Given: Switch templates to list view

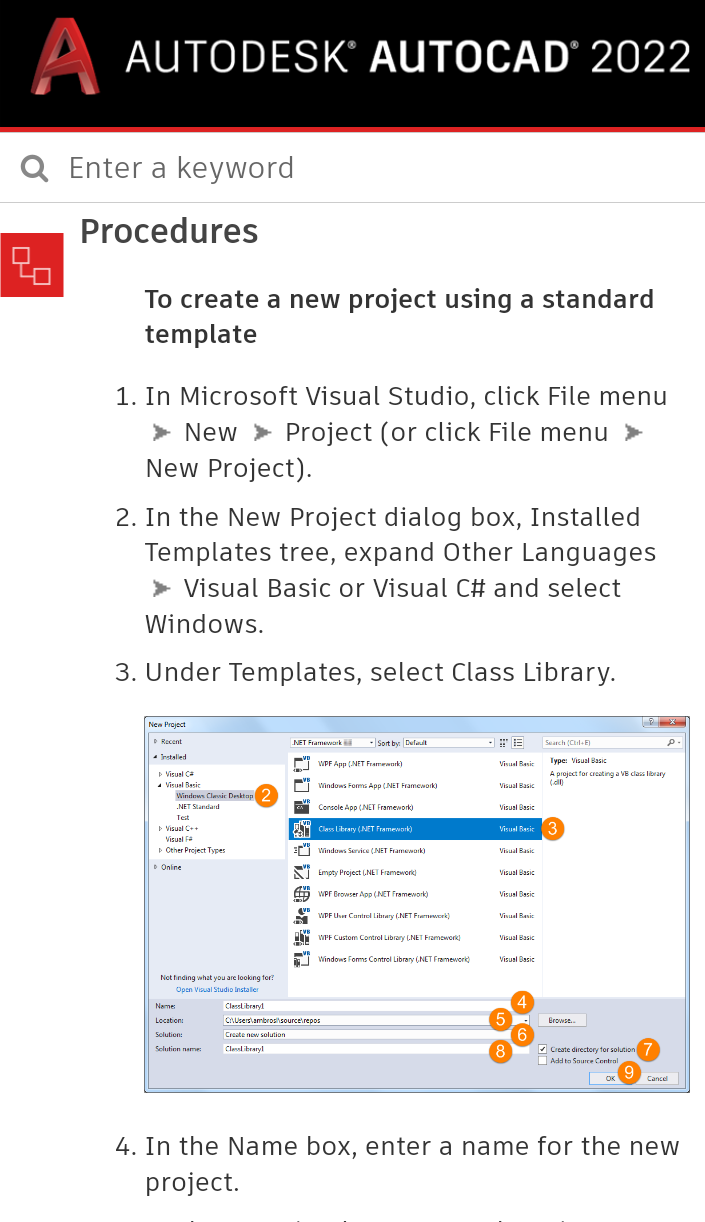Looking at the screenshot, I should [x=516, y=741].
